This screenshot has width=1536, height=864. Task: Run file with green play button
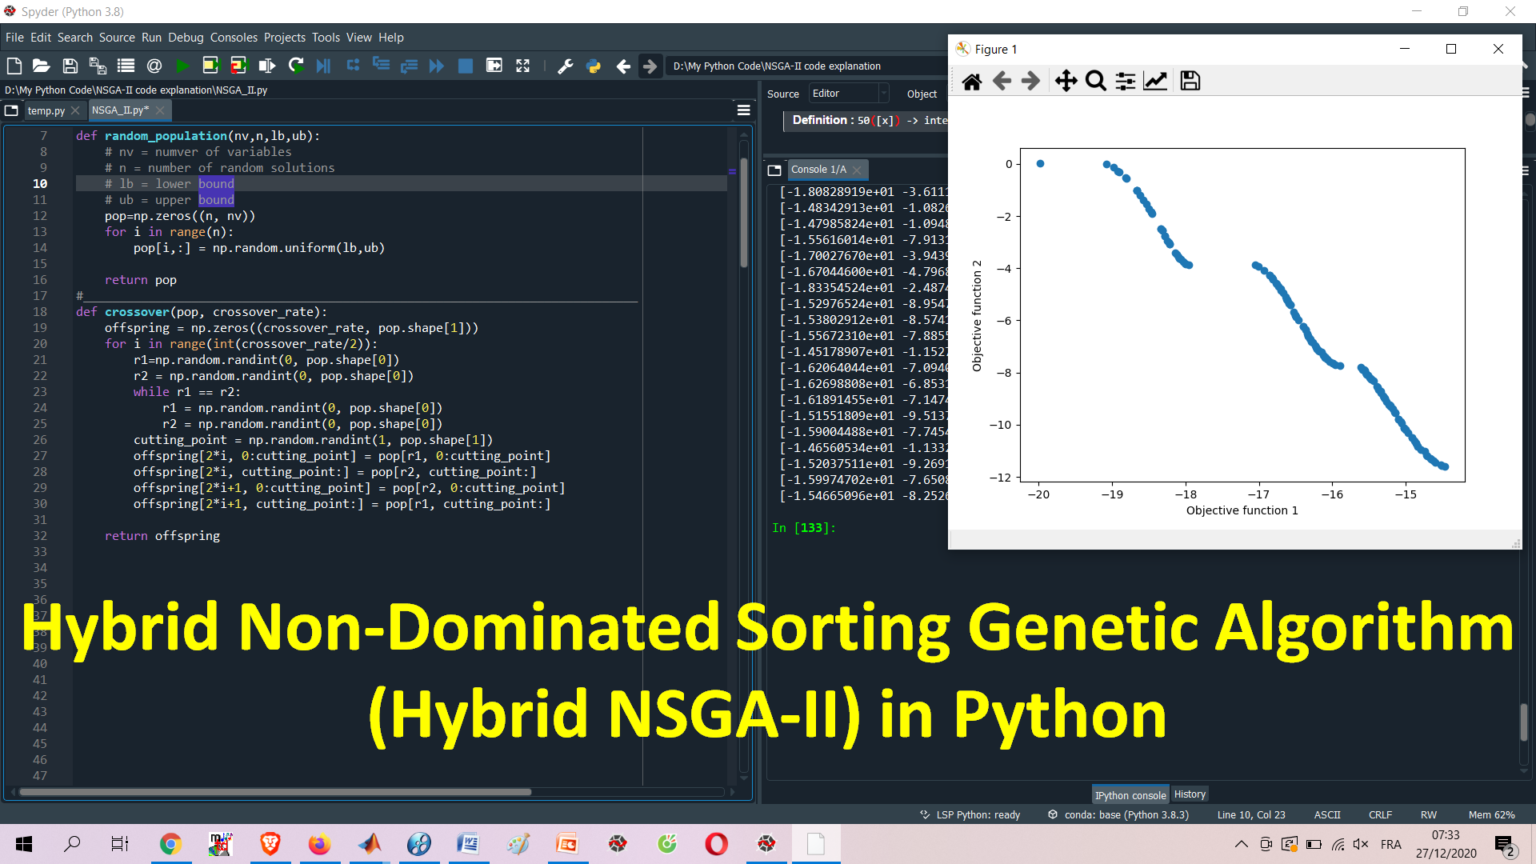(x=182, y=66)
